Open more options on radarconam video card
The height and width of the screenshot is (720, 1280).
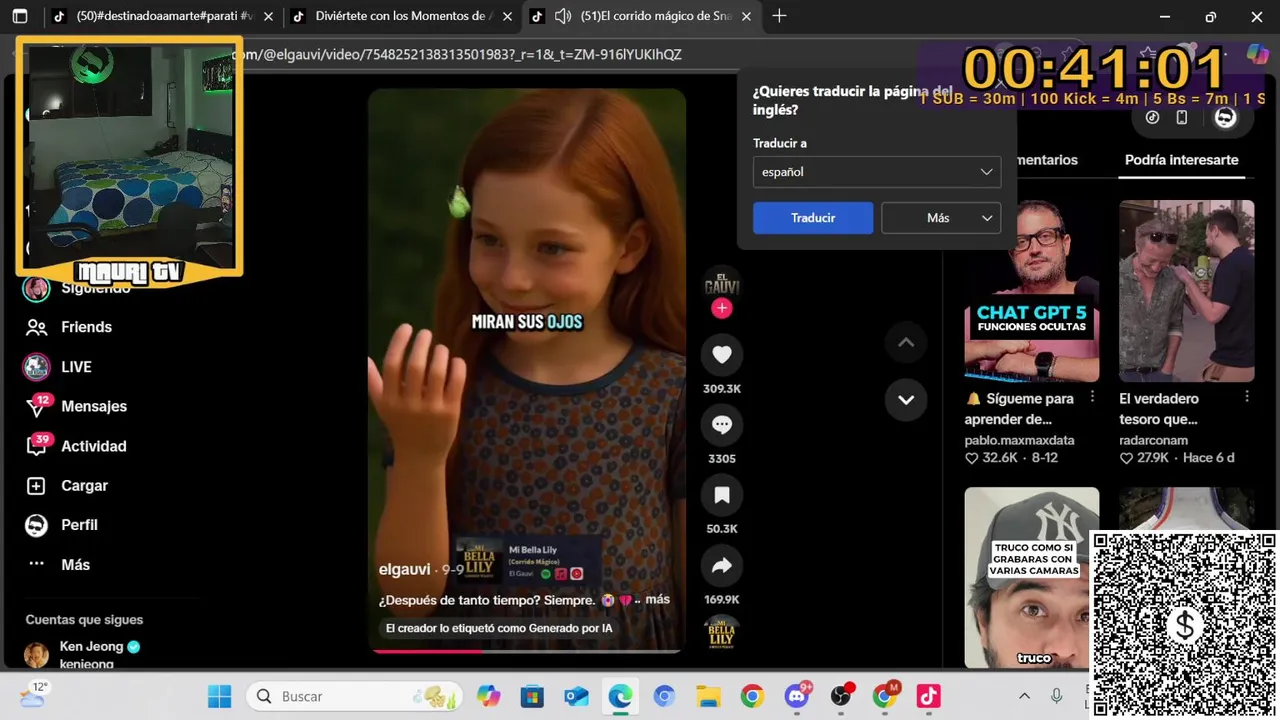pos(1246,397)
